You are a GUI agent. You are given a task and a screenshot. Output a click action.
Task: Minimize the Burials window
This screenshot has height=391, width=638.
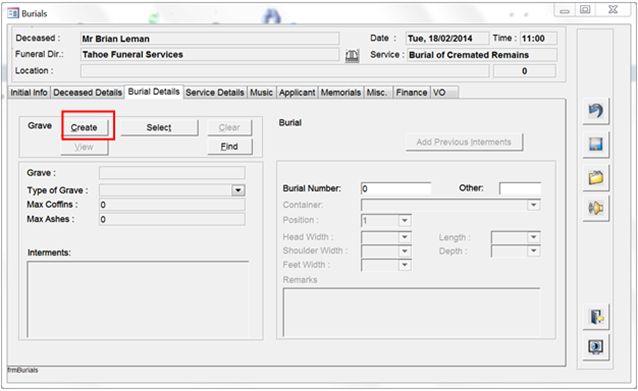[564, 10]
